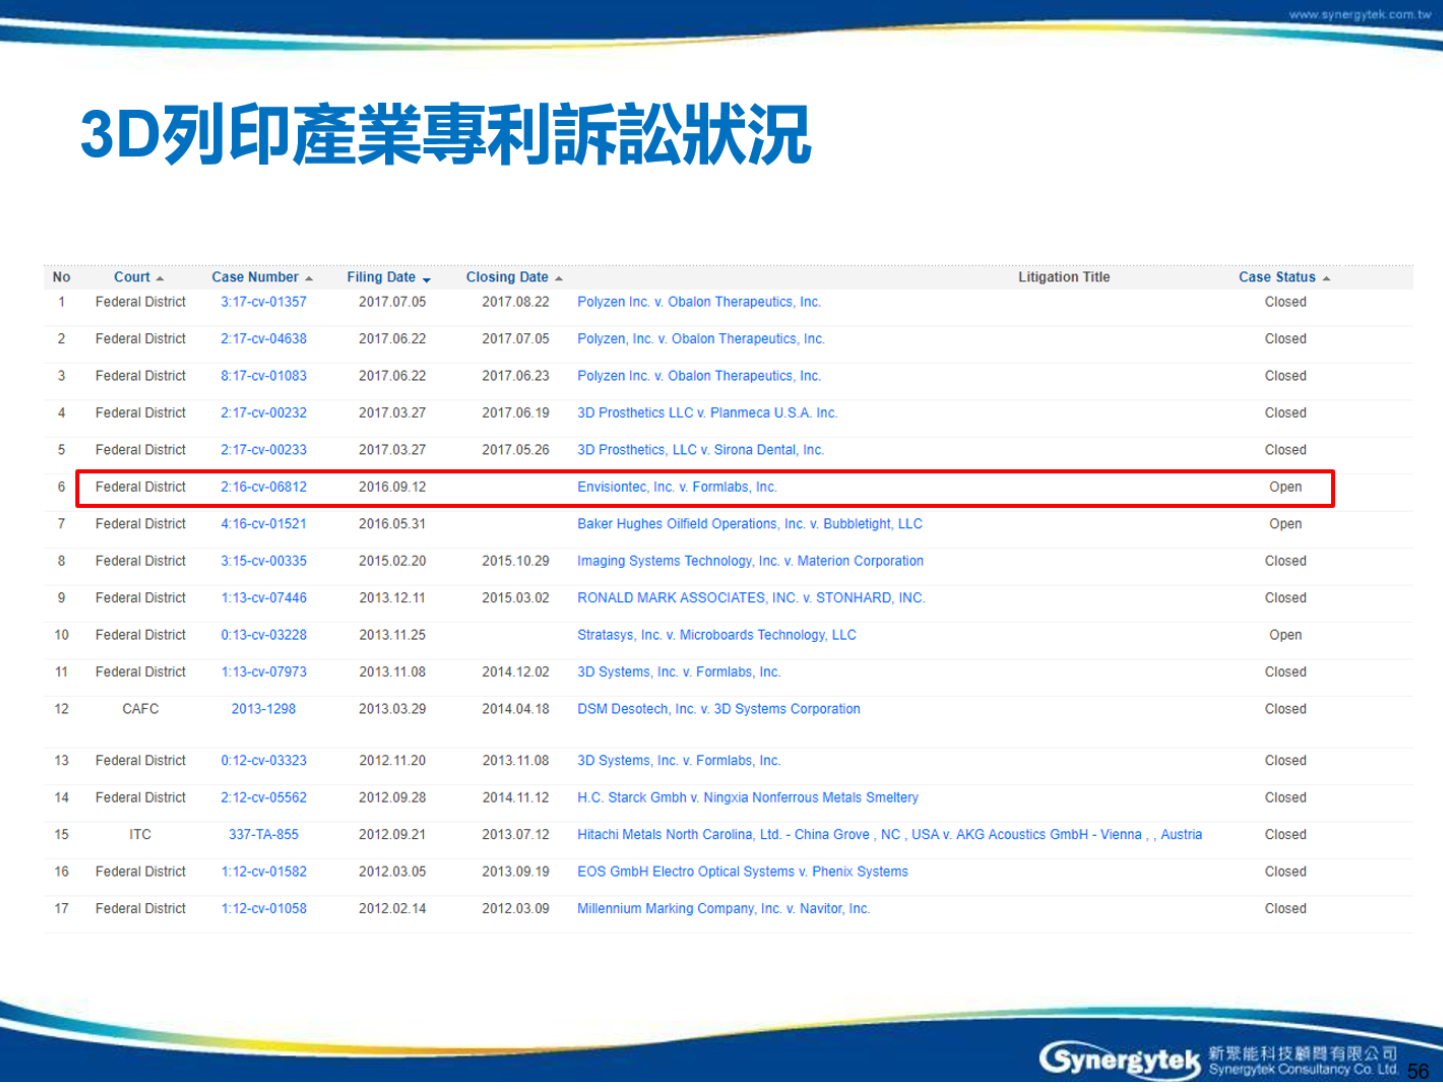This screenshot has height=1089, width=1443.
Task: Open '3D Systems v. Formlabs' title in row 11
Action: coord(679,672)
